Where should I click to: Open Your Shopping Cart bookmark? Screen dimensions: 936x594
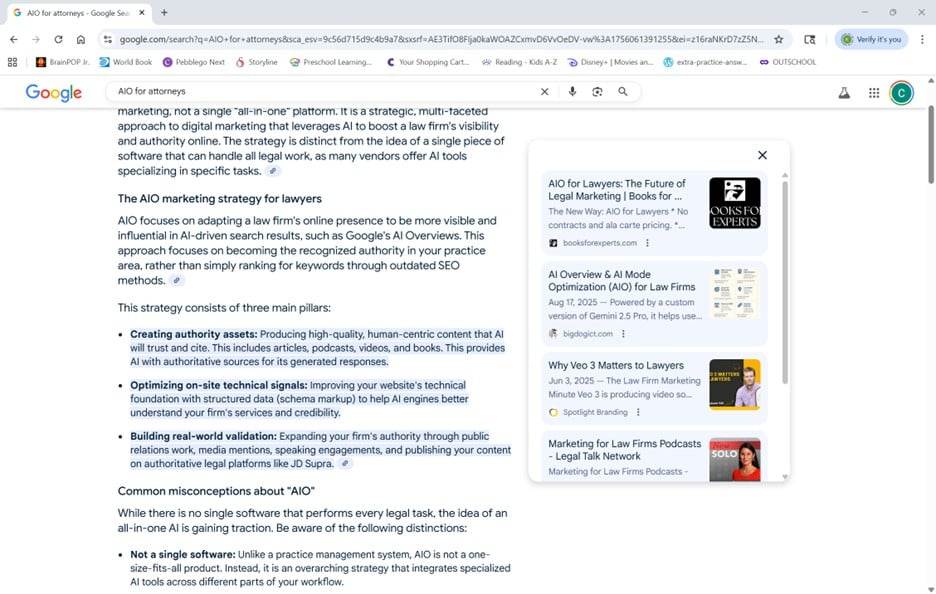click(427, 62)
